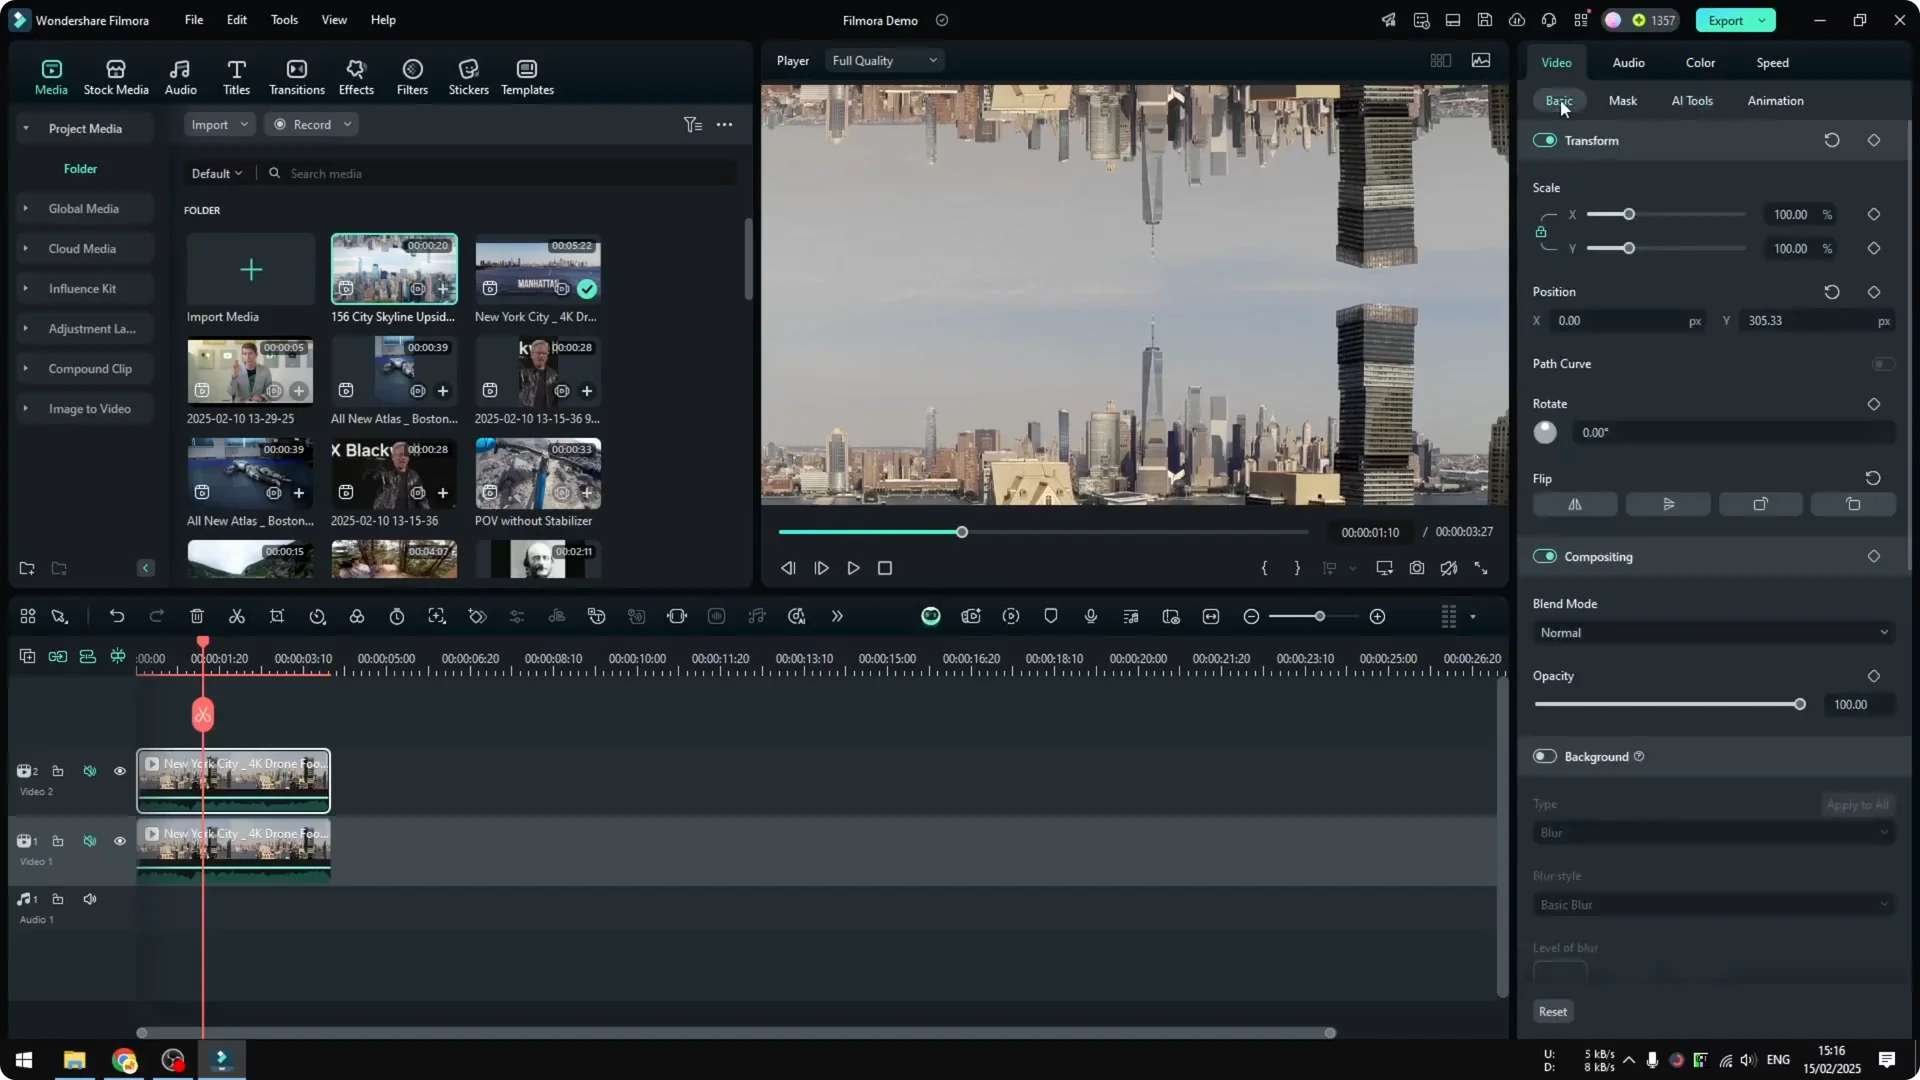
Task: Open the Tools menu
Action: click(x=283, y=20)
